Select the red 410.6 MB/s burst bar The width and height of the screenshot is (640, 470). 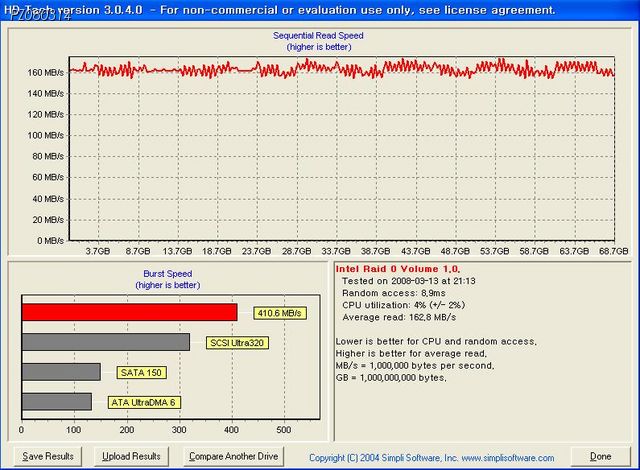[129, 312]
